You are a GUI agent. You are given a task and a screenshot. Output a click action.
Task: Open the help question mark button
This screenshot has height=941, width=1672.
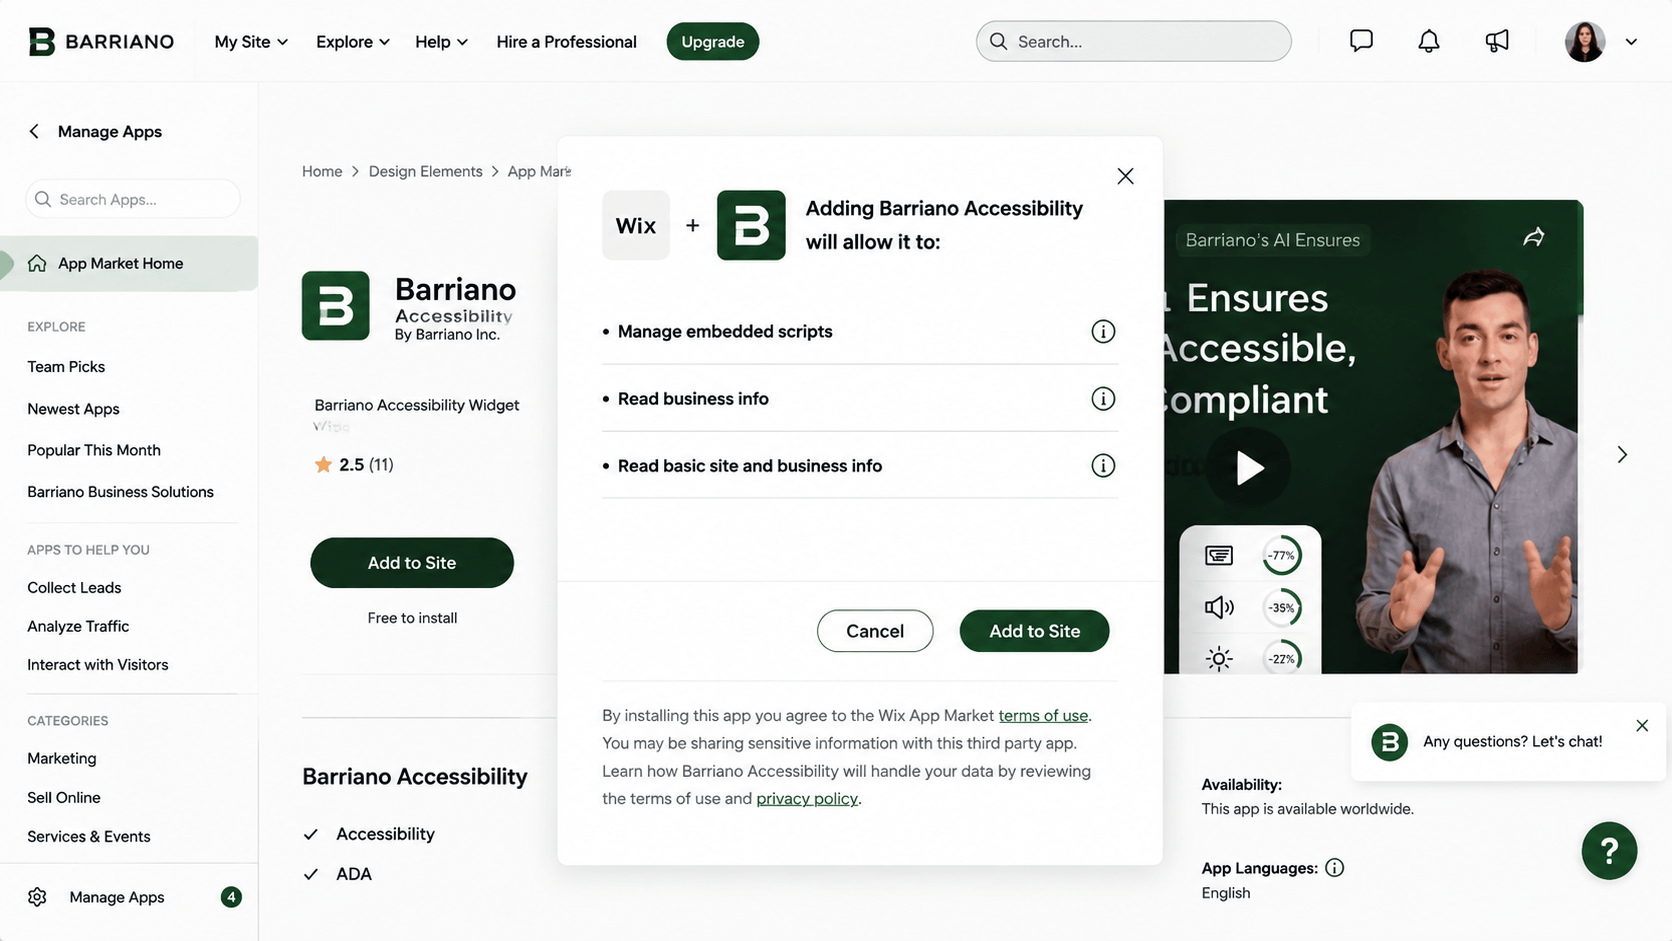1609,851
